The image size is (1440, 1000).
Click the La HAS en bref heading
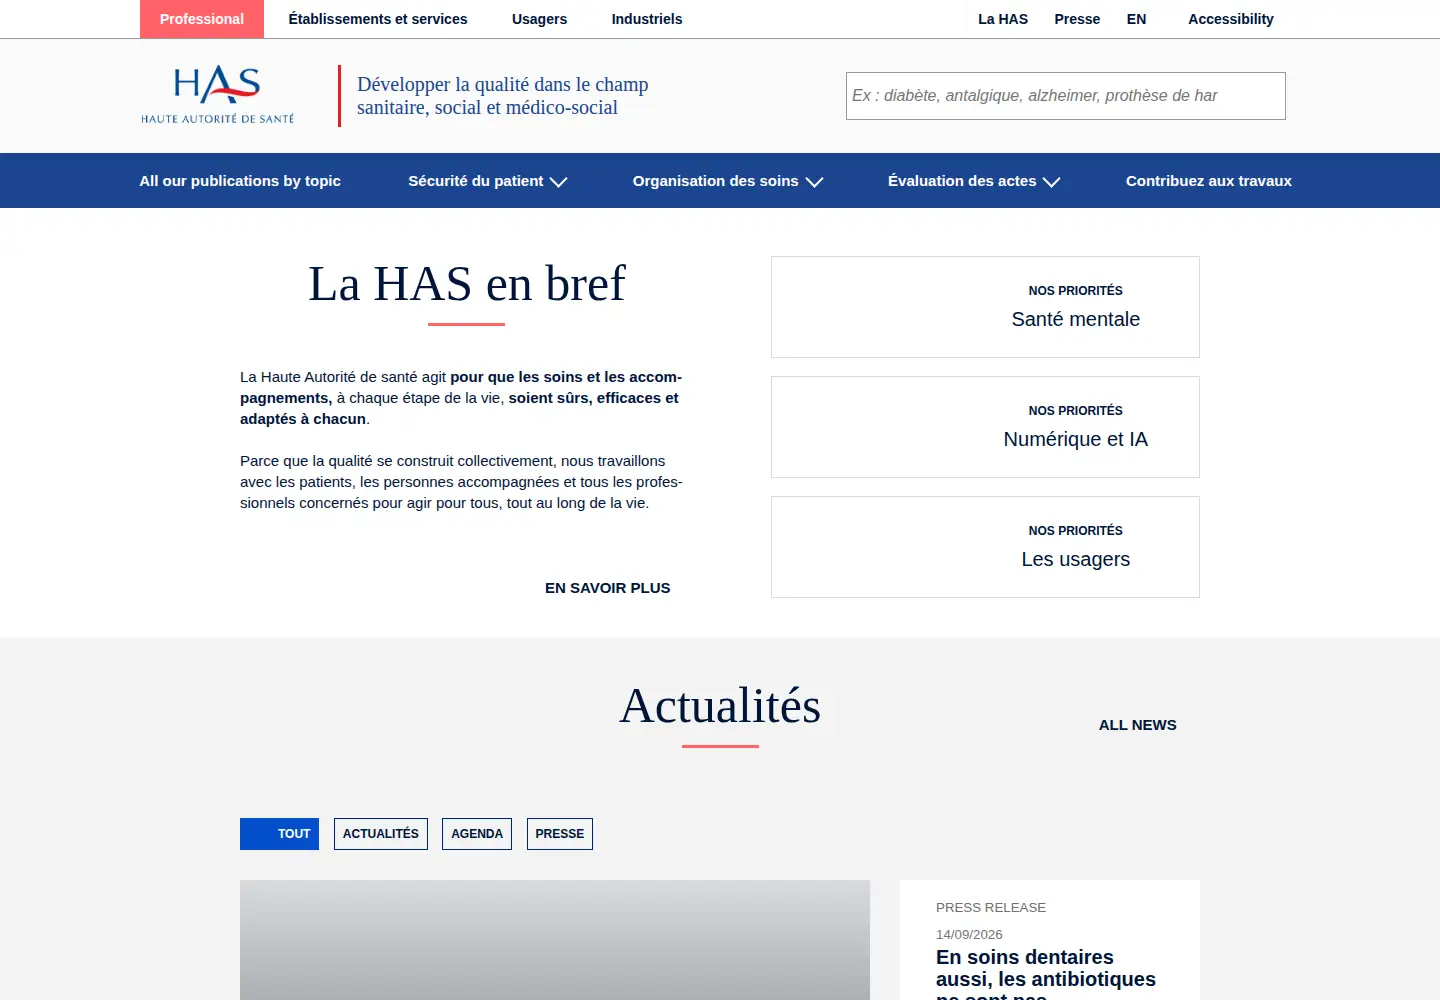467,284
